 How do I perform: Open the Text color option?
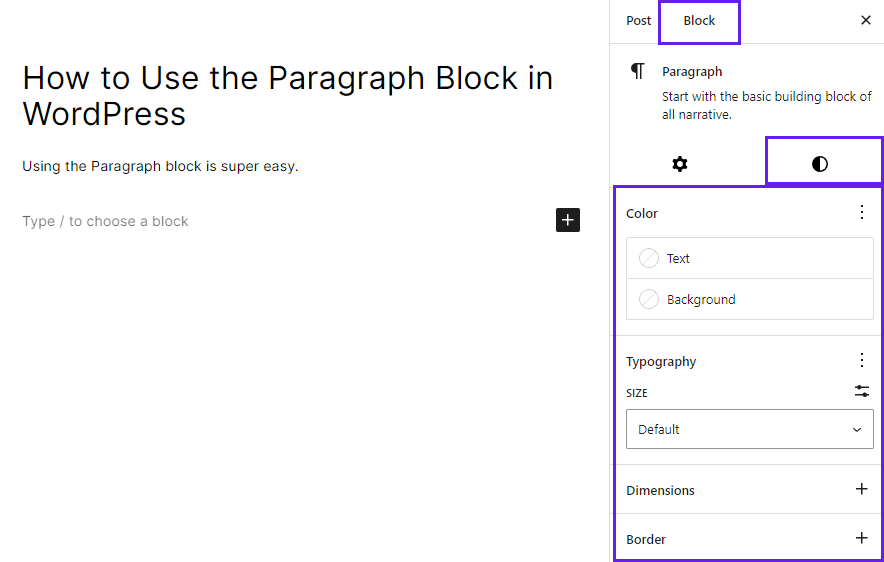click(x=750, y=258)
